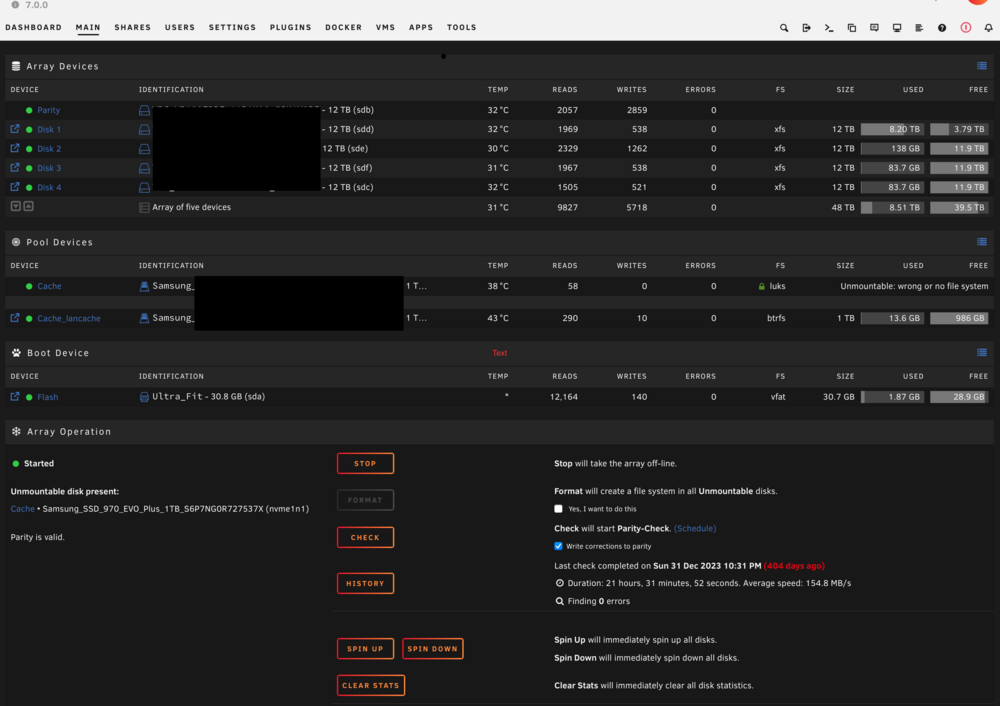Open the DASHBOARD tab
The image size is (1000, 706).
(x=34, y=27)
